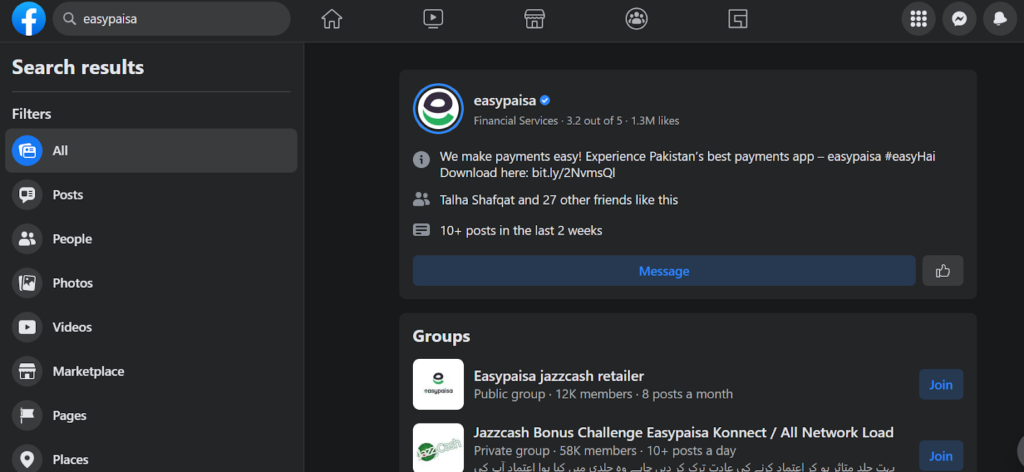
Task: Select the All filter
Action: 151,151
